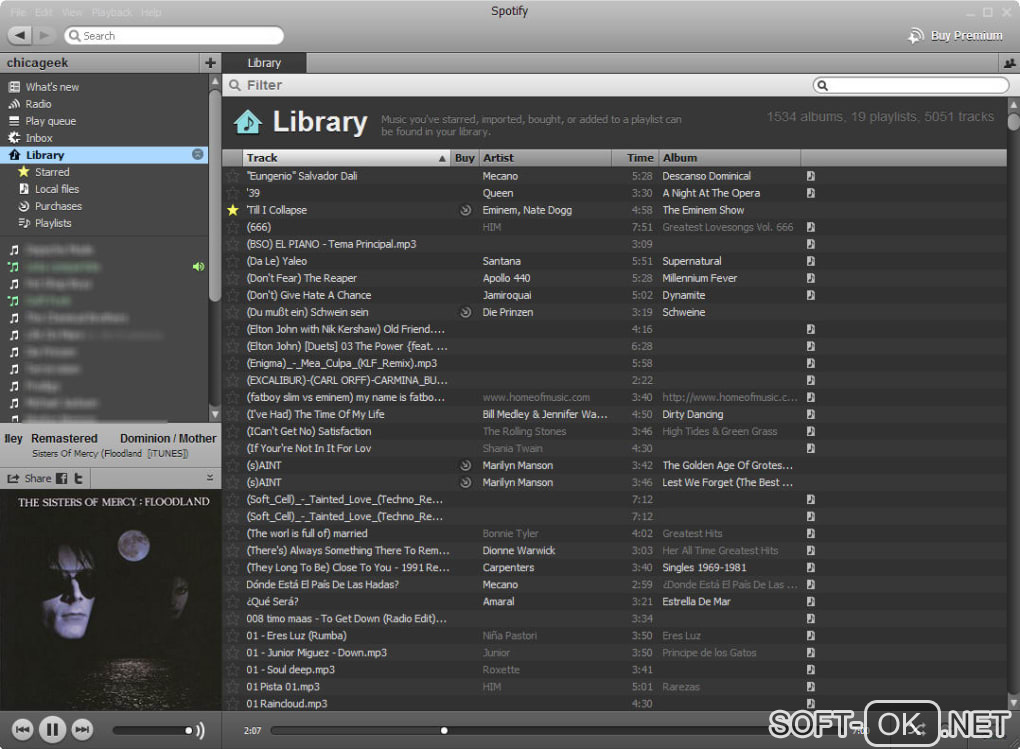Screen dimensions: 1020x749
Task: Sort by the Artist column header
Action: [544, 157]
